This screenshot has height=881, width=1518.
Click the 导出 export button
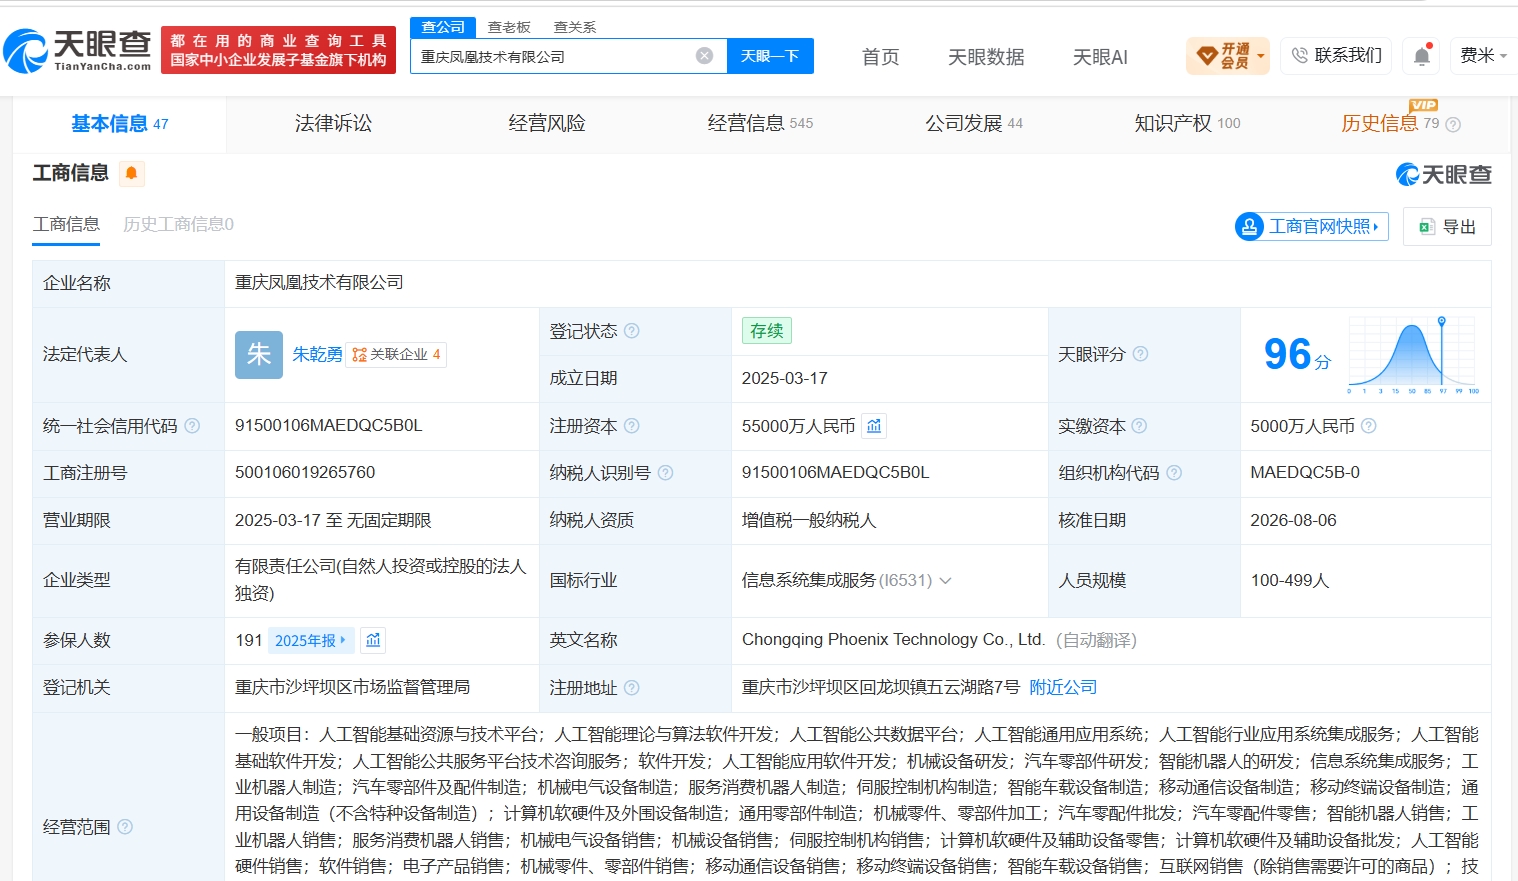(x=1447, y=227)
